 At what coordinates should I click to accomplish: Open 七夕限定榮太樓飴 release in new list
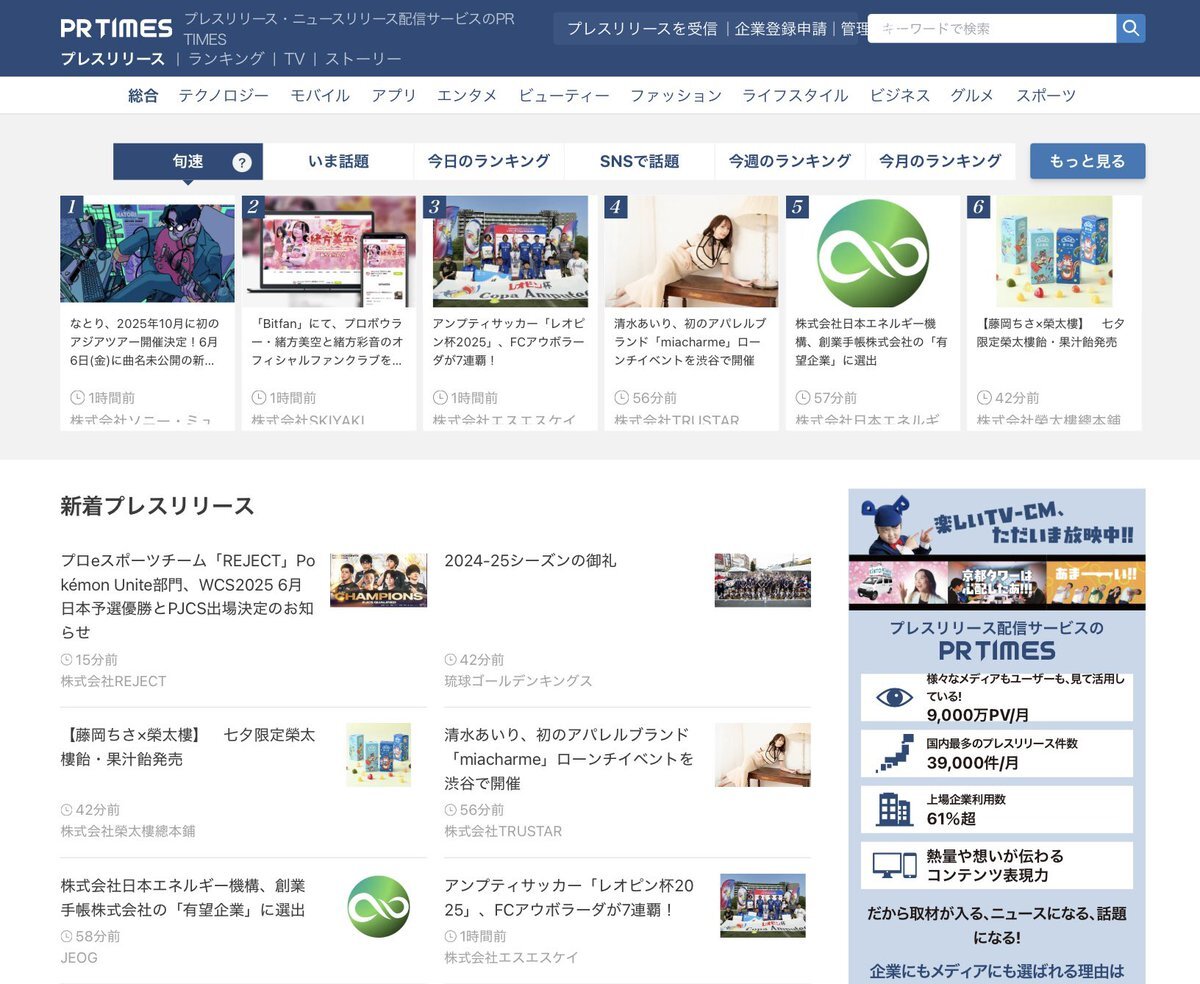tap(188, 747)
